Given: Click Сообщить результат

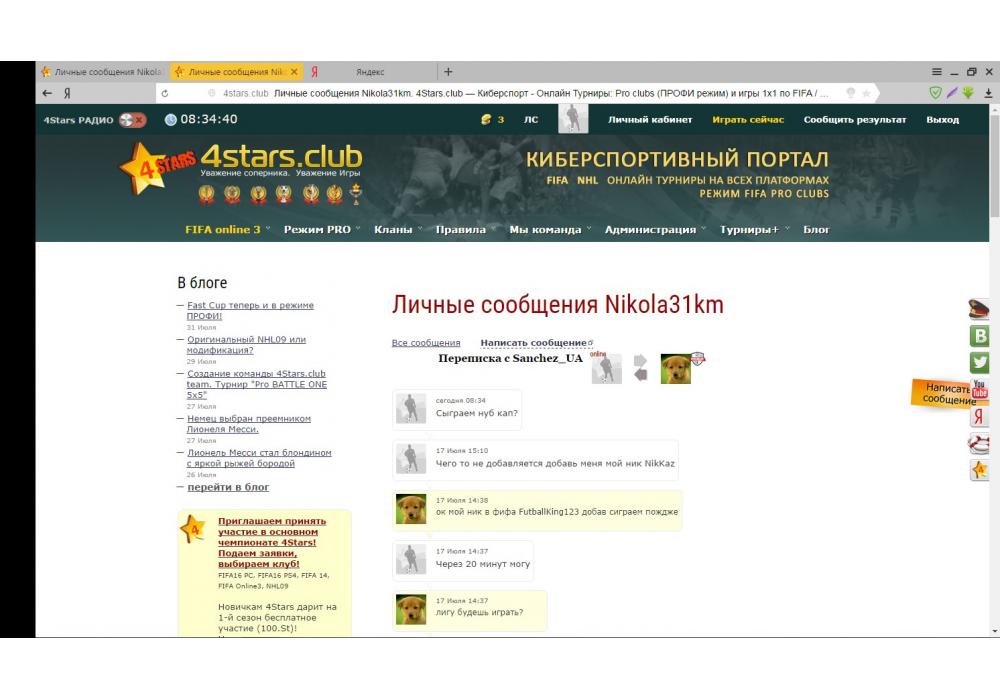Looking at the screenshot, I should (855, 120).
